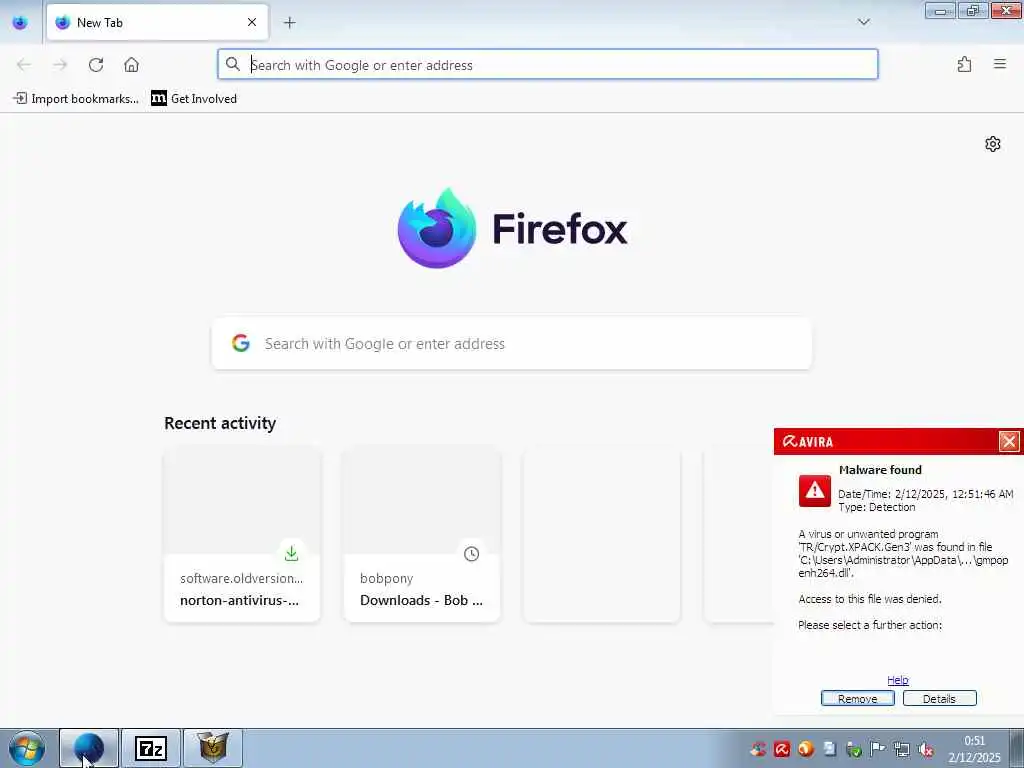Open the norton-antivirus recent activity card
This screenshot has width=1024, height=768.
click(242, 534)
